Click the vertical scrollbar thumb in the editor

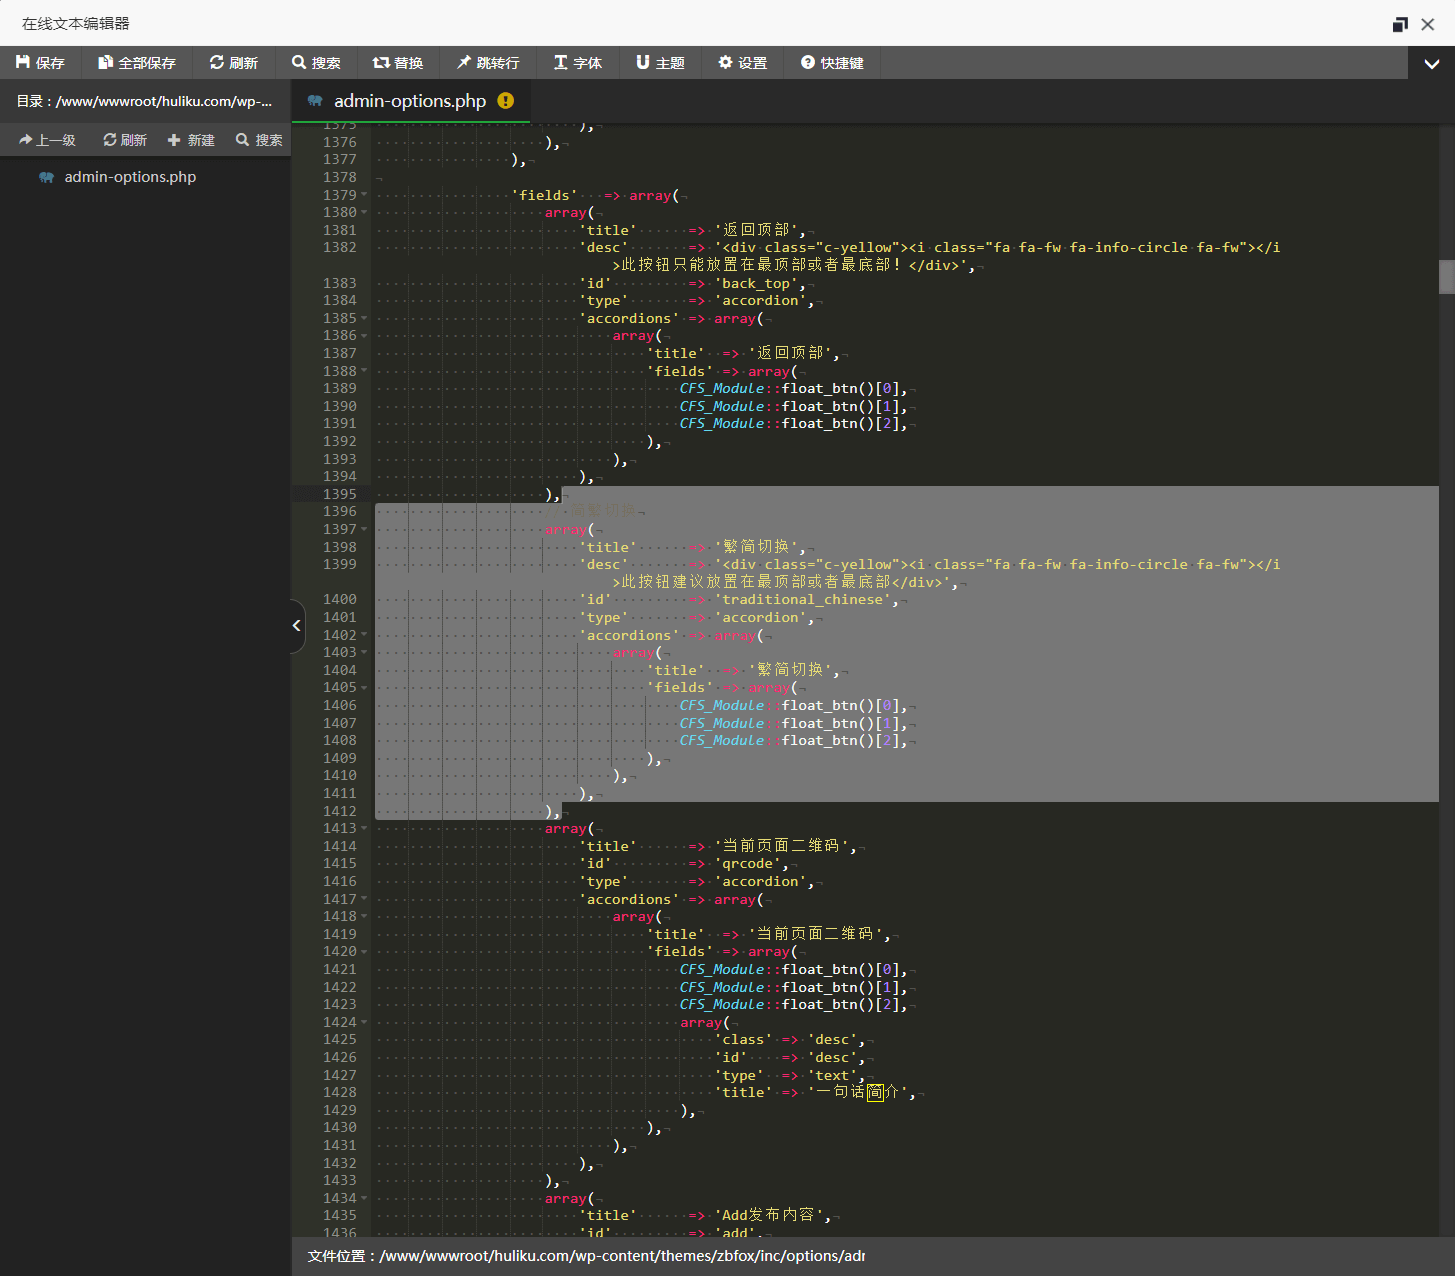1446,277
